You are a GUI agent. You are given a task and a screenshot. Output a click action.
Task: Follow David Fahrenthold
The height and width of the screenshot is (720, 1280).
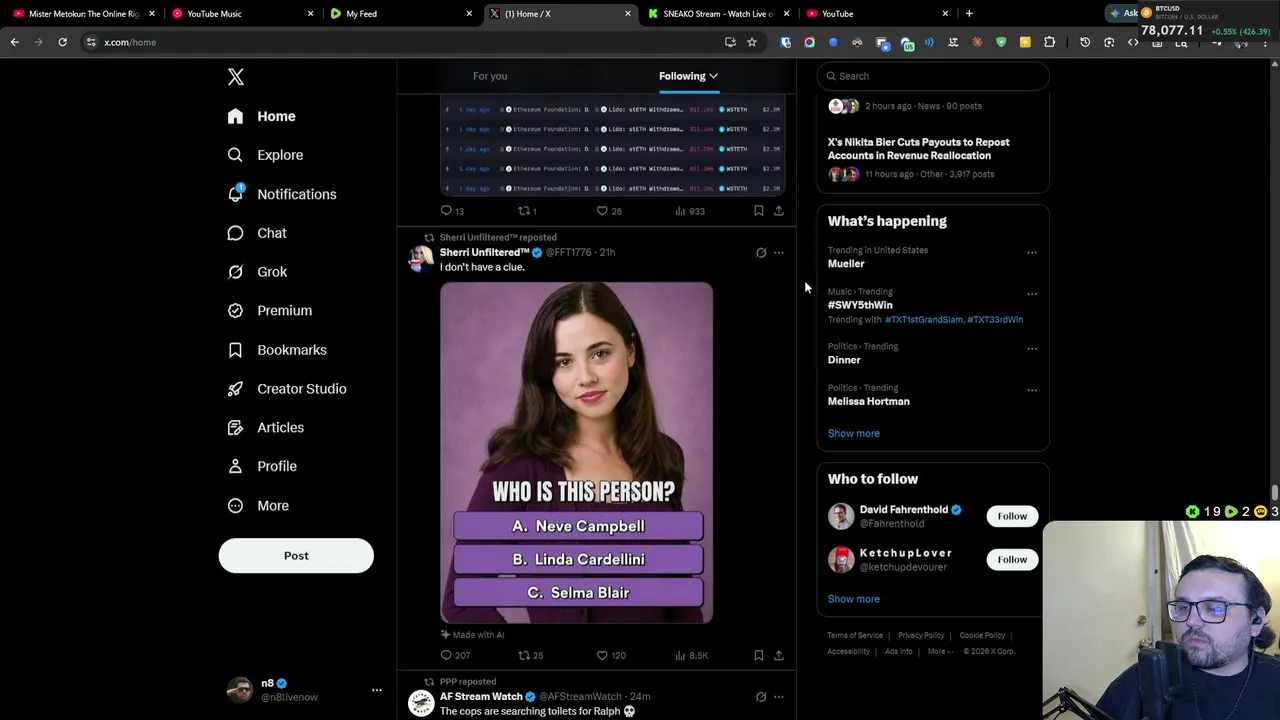click(x=1012, y=516)
